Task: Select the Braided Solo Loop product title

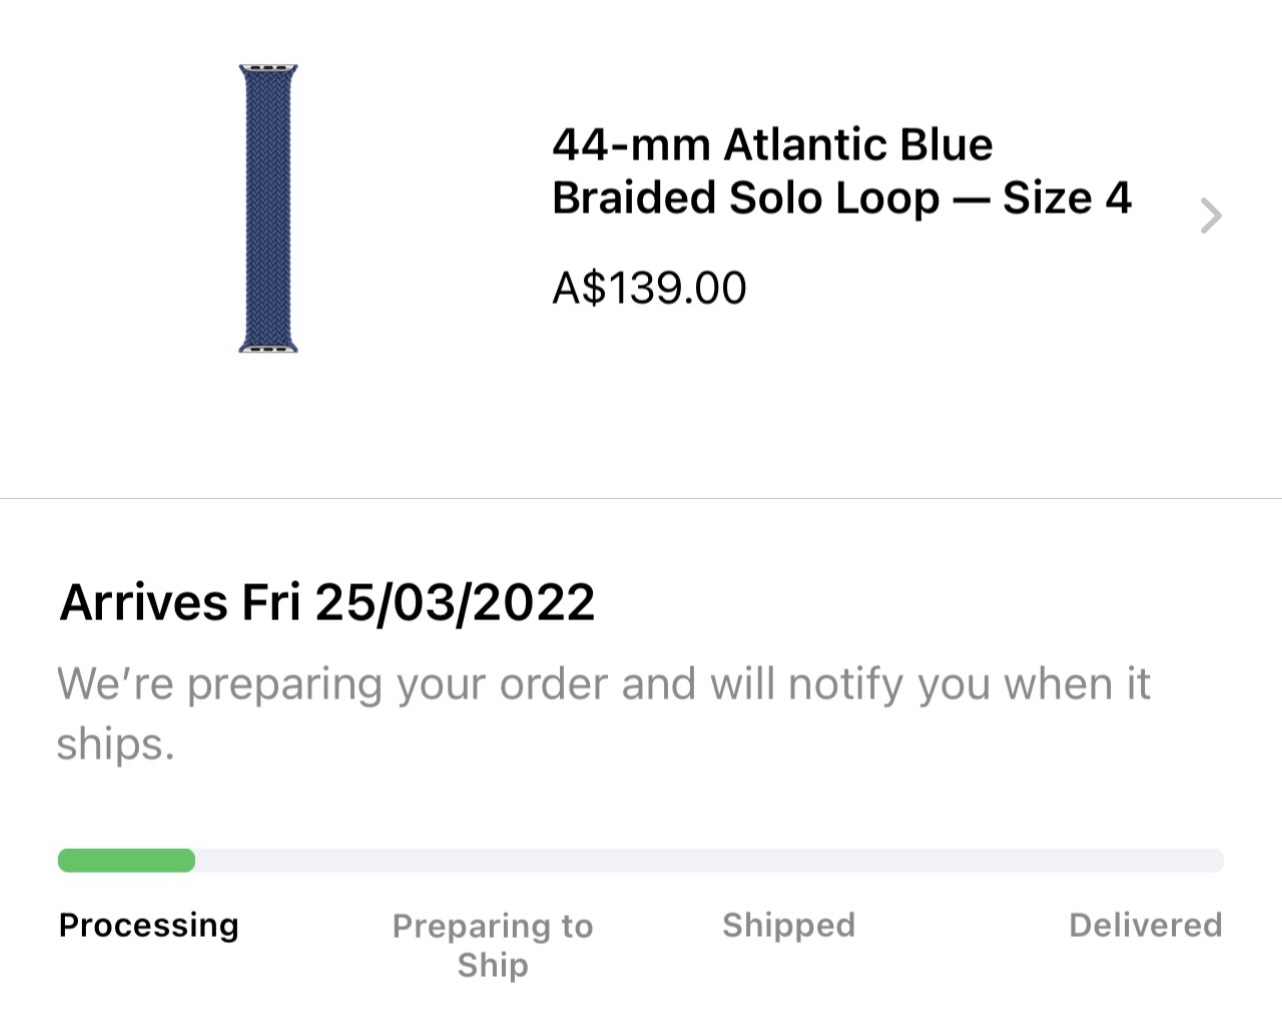Action: click(x=840, y=171)
